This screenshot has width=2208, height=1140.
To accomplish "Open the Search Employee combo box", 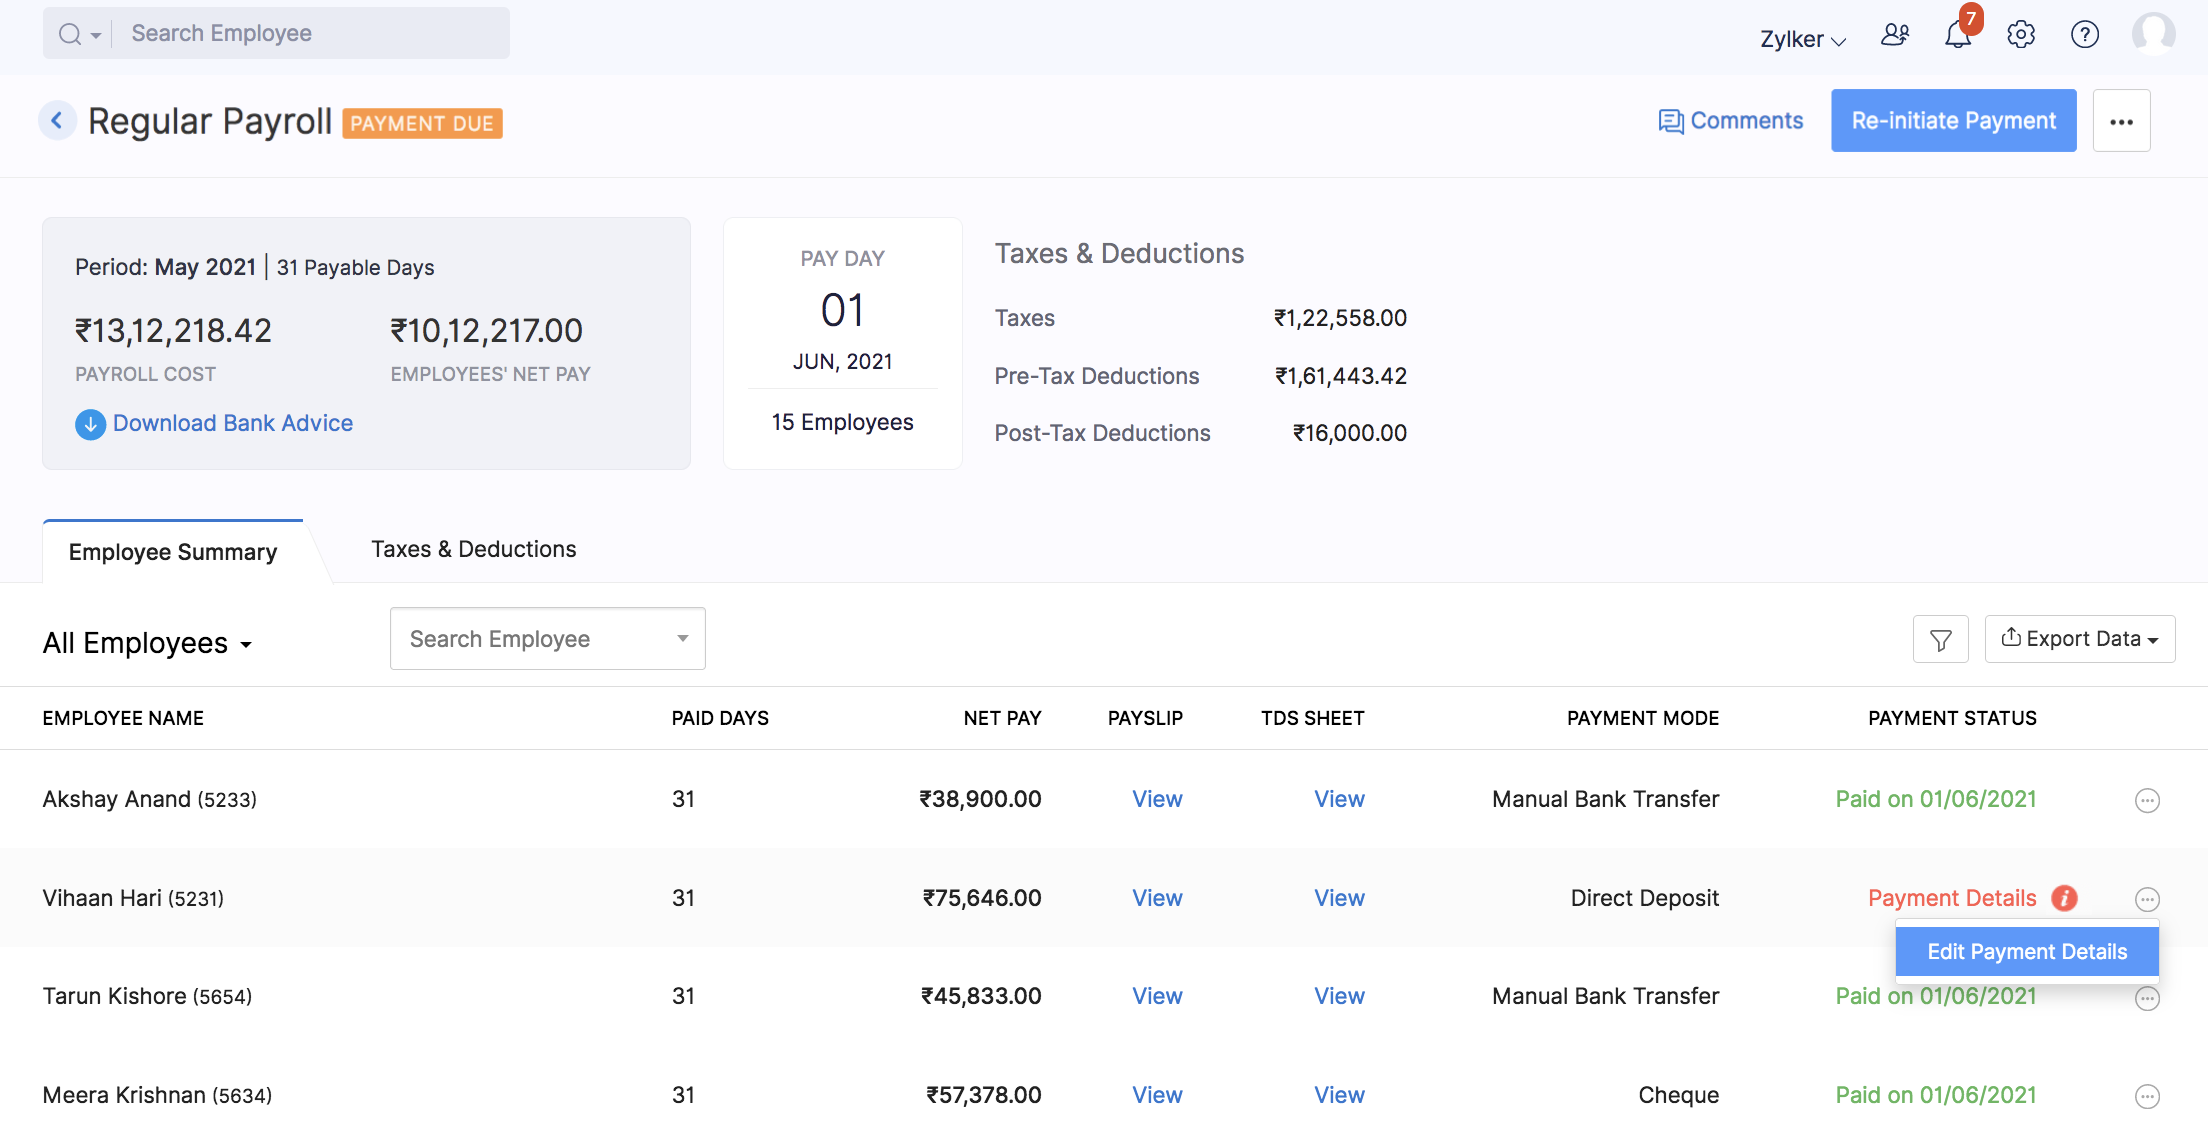I will point(547,639).
